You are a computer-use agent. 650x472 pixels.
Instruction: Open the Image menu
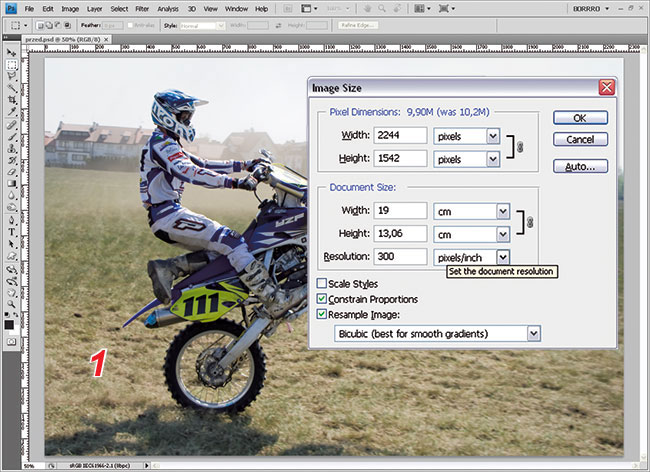70,8
